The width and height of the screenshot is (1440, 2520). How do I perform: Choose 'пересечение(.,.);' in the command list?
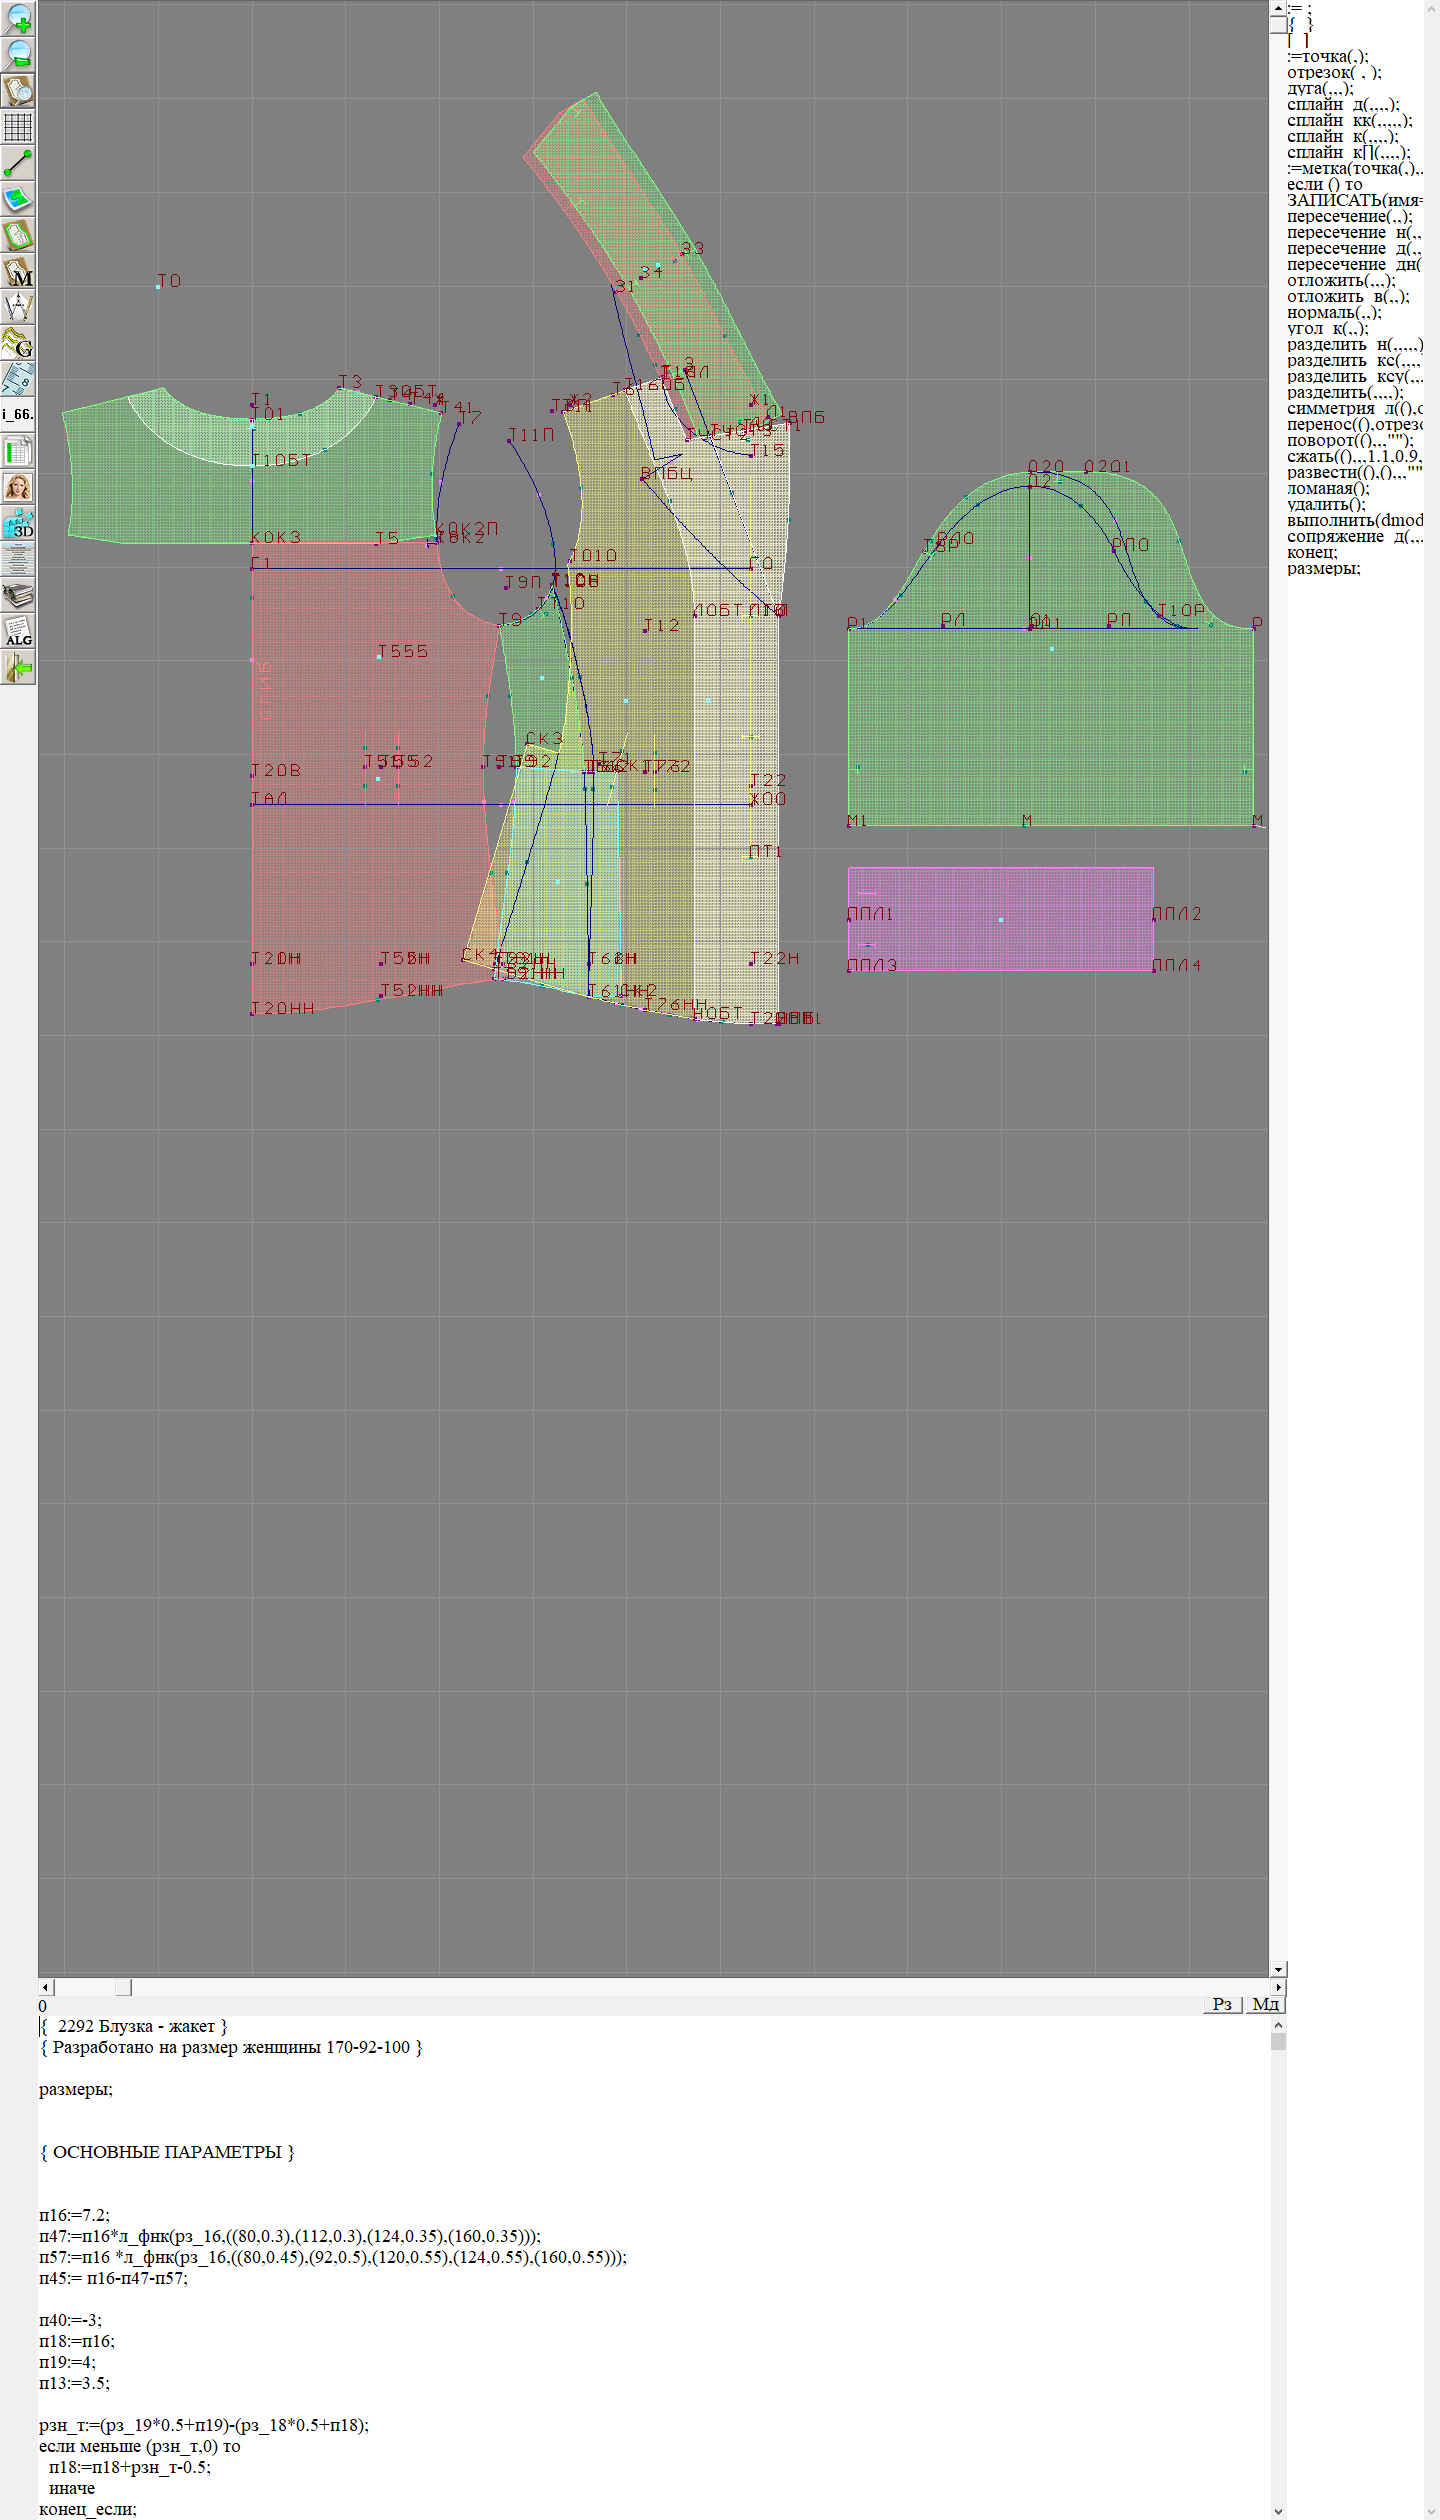click(1349, 217)
